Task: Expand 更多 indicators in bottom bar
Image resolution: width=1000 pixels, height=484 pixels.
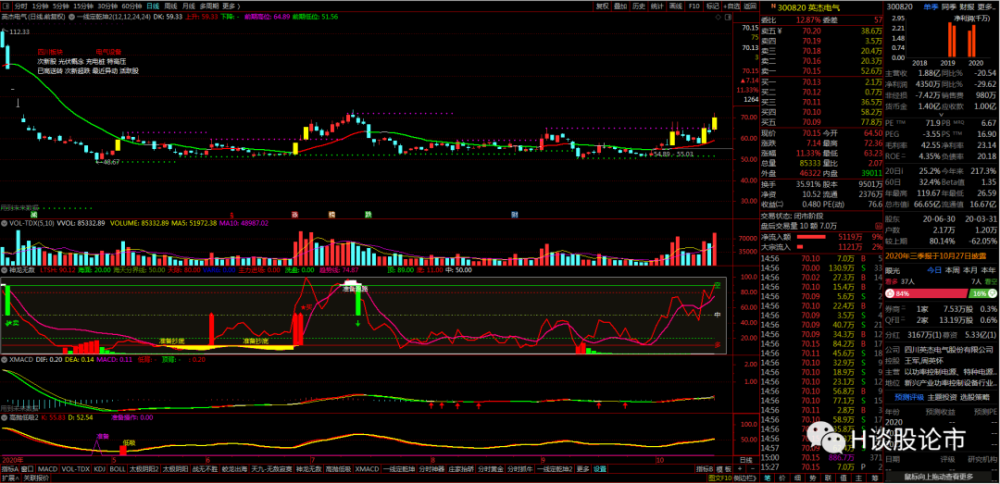Action: pos(584,469)
